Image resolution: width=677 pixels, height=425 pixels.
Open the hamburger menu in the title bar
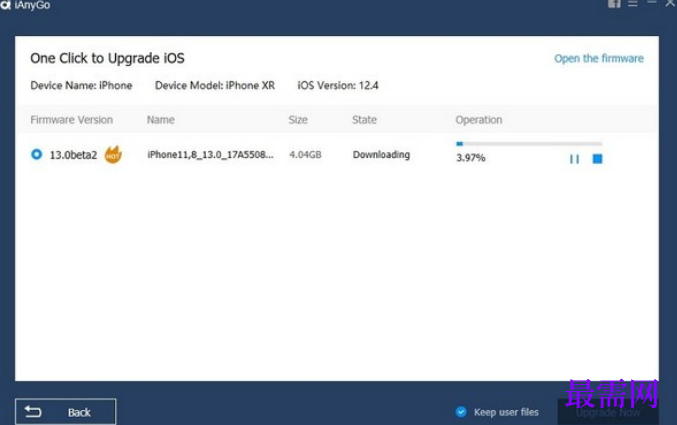click(x=633, y=4)
